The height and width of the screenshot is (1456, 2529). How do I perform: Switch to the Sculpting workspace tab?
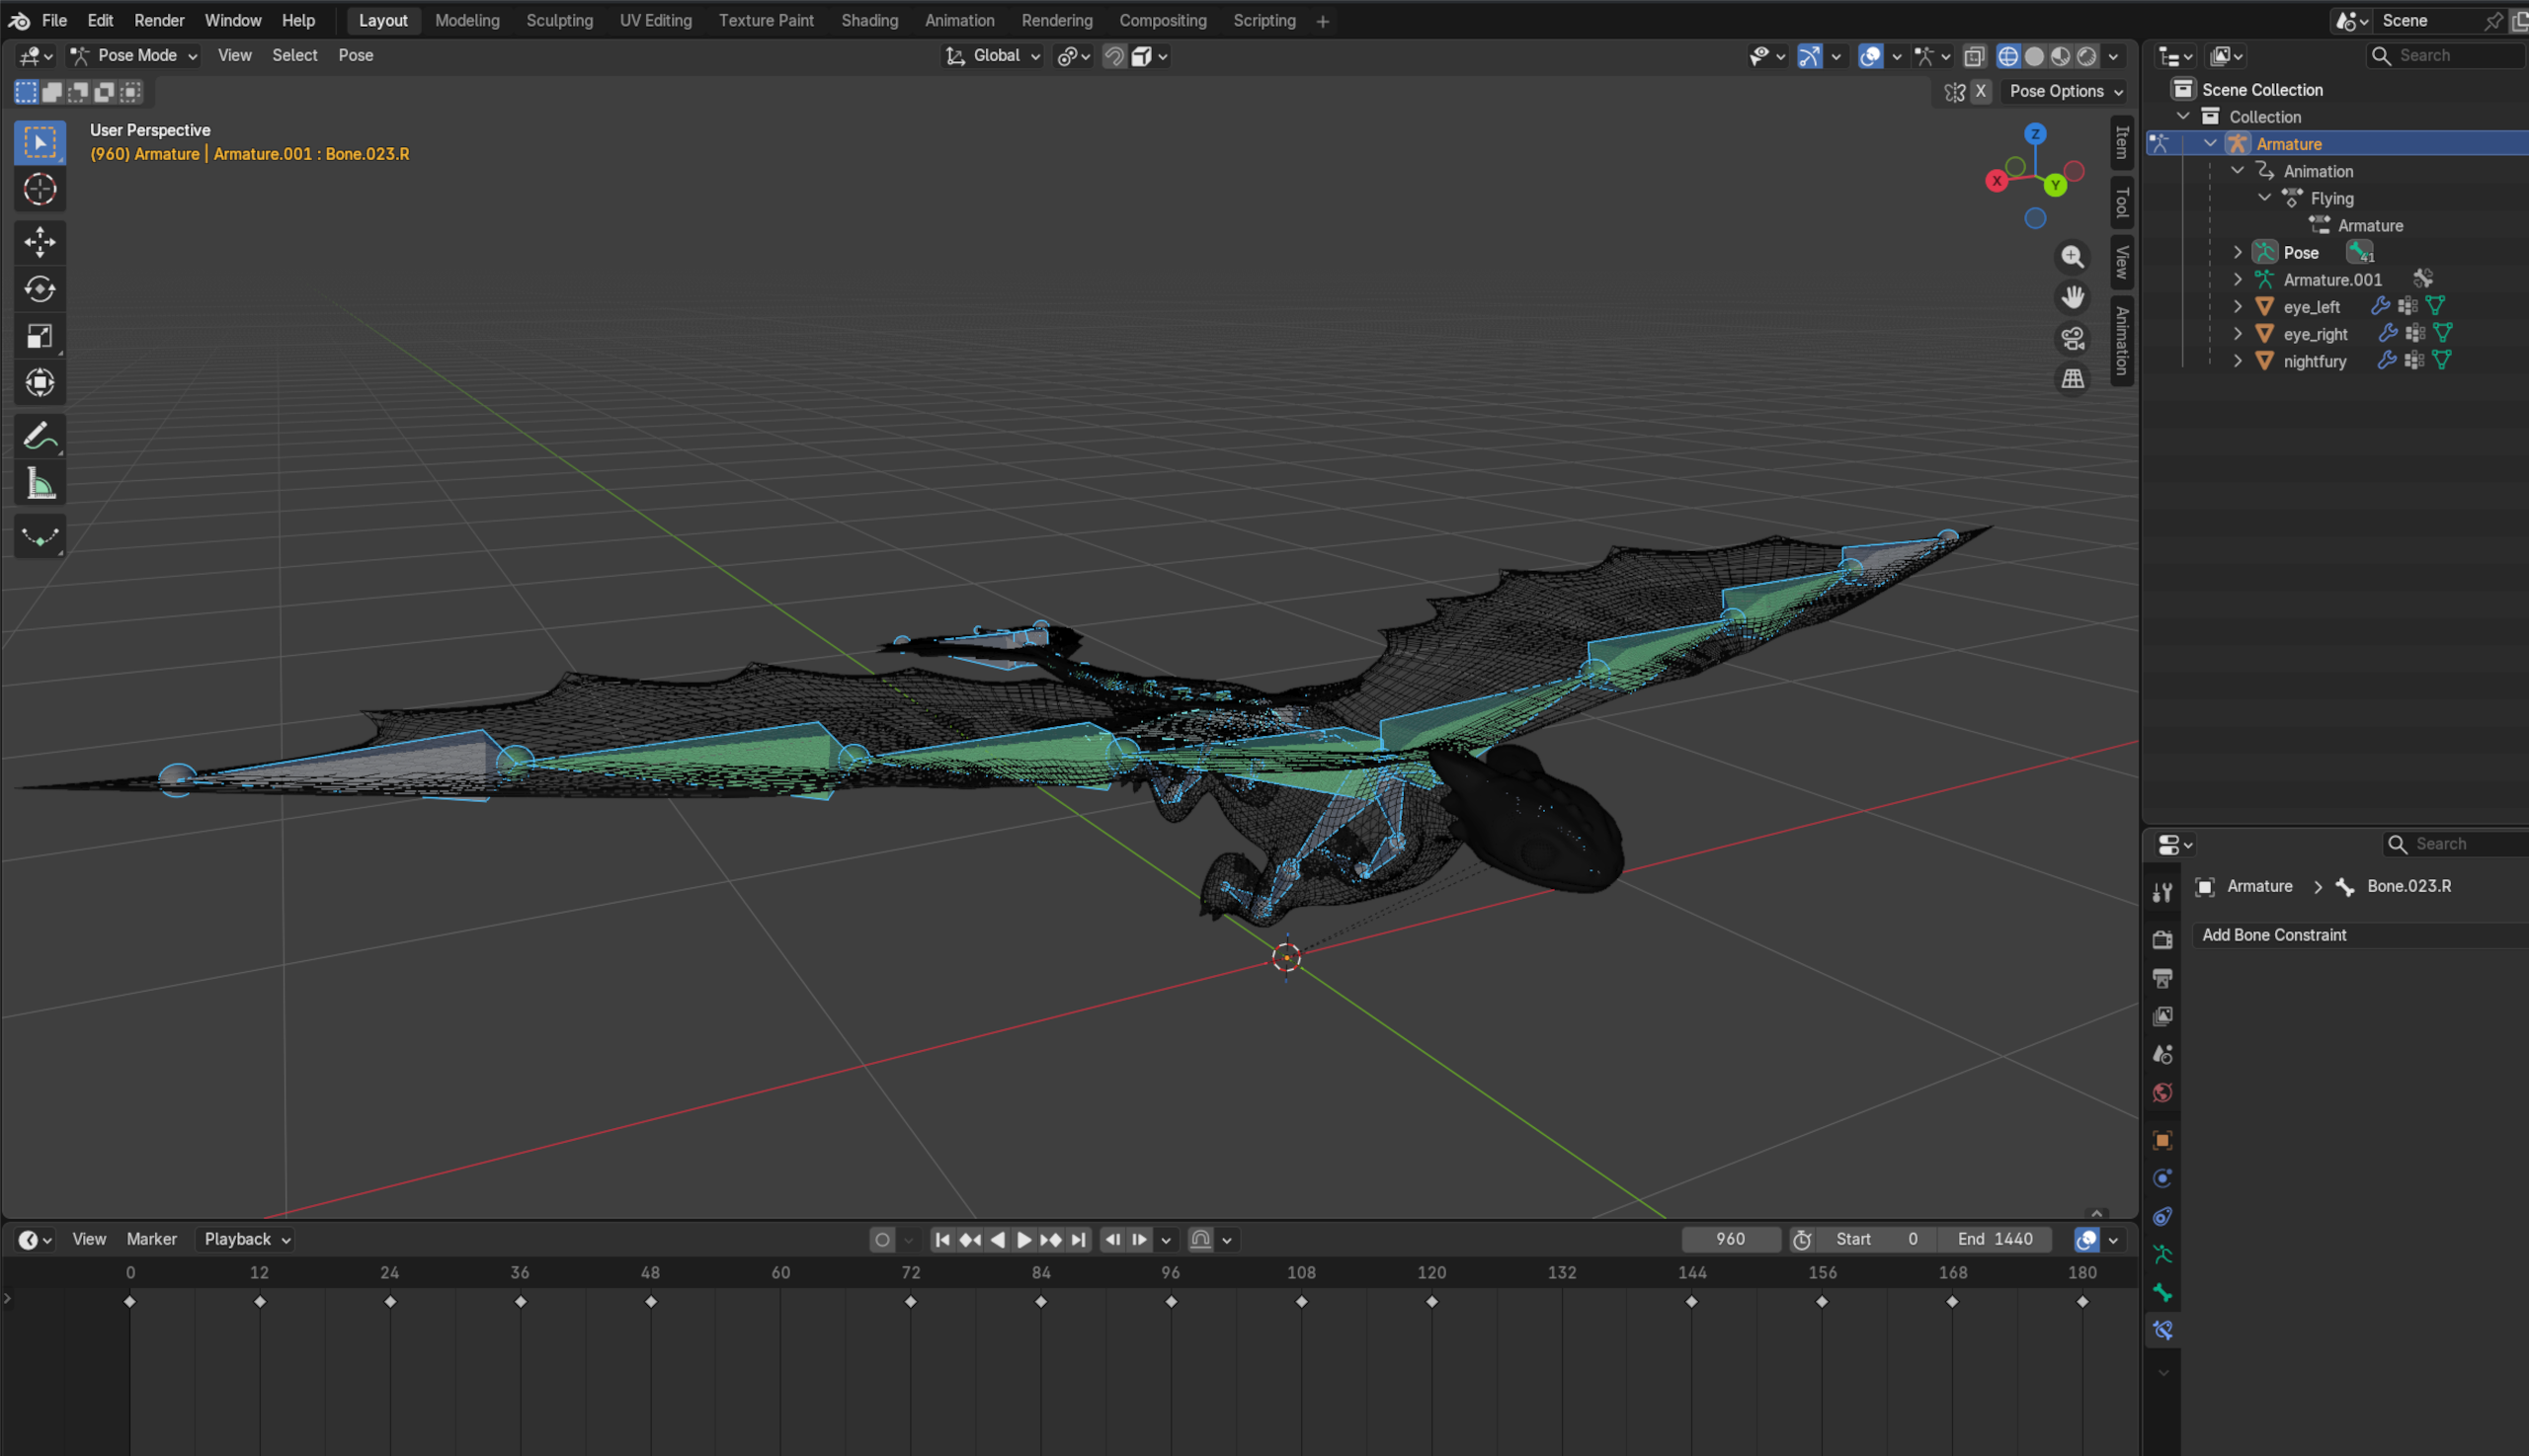tap(559, 20)
